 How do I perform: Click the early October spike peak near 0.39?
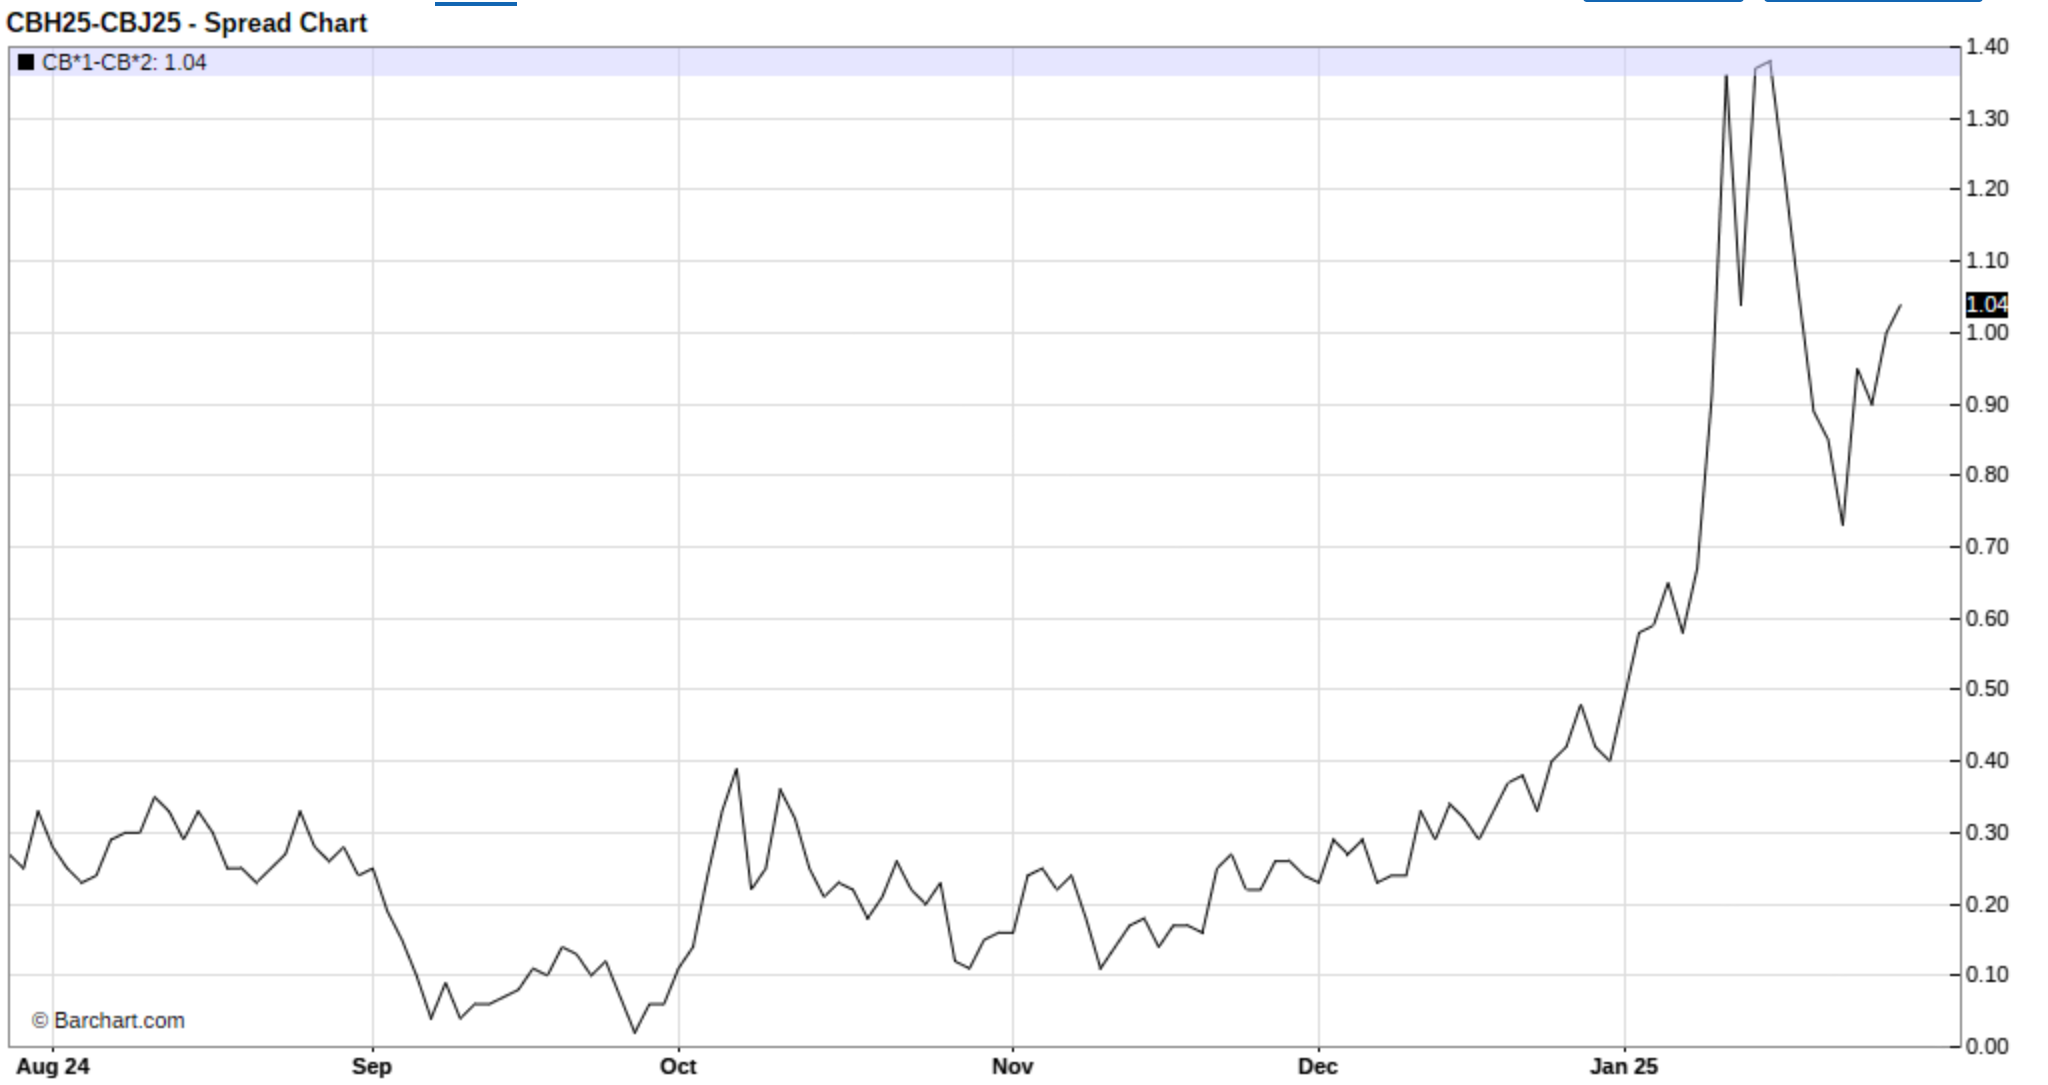coord(737,769)
